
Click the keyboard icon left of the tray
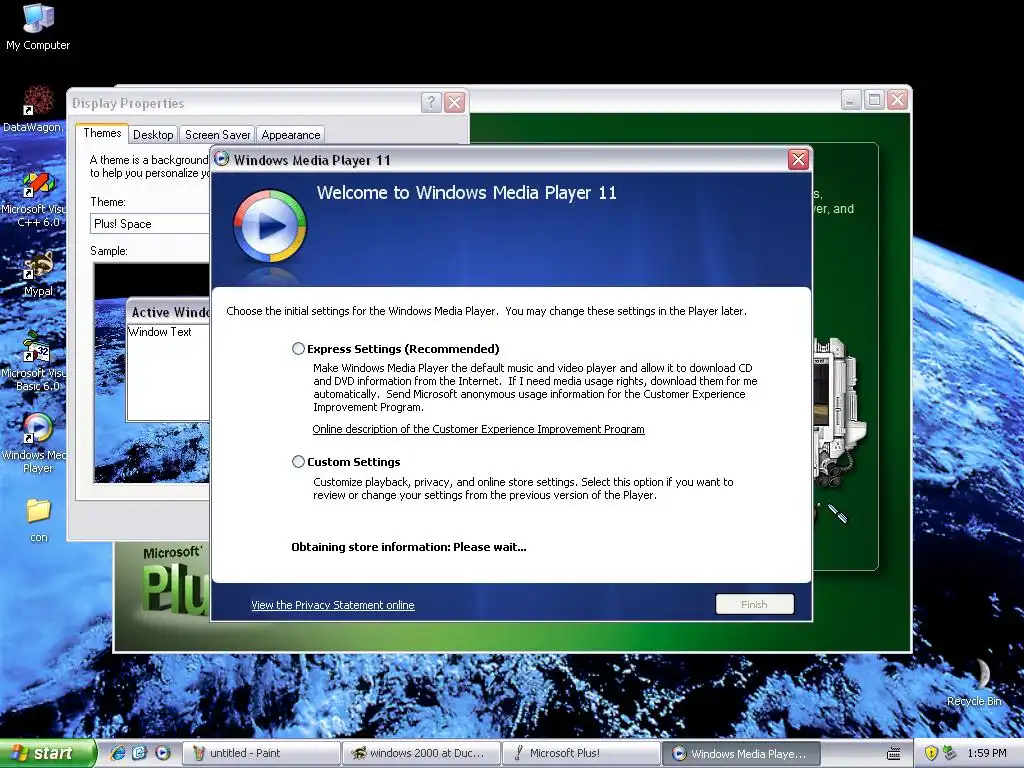(893, 754)
